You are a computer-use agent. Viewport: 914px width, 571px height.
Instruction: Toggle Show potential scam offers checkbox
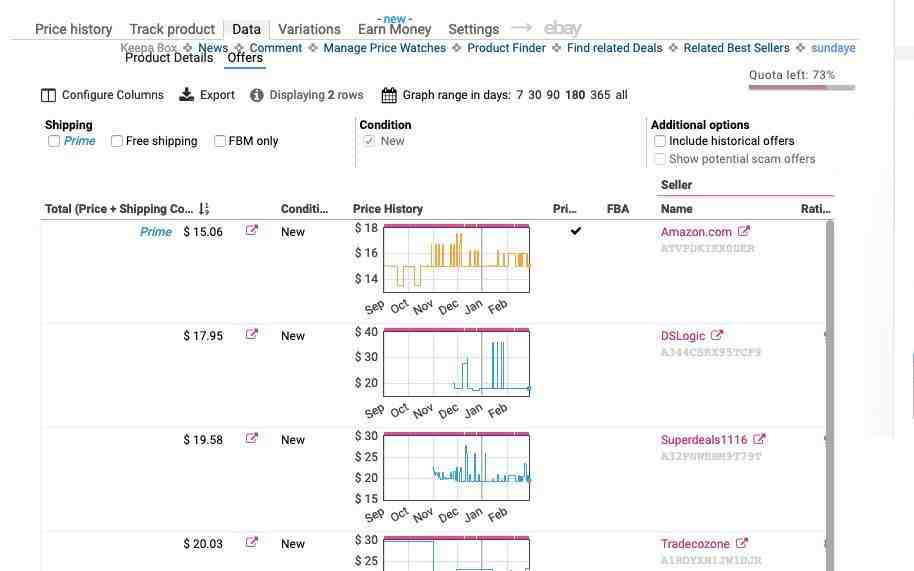(660, 159)
